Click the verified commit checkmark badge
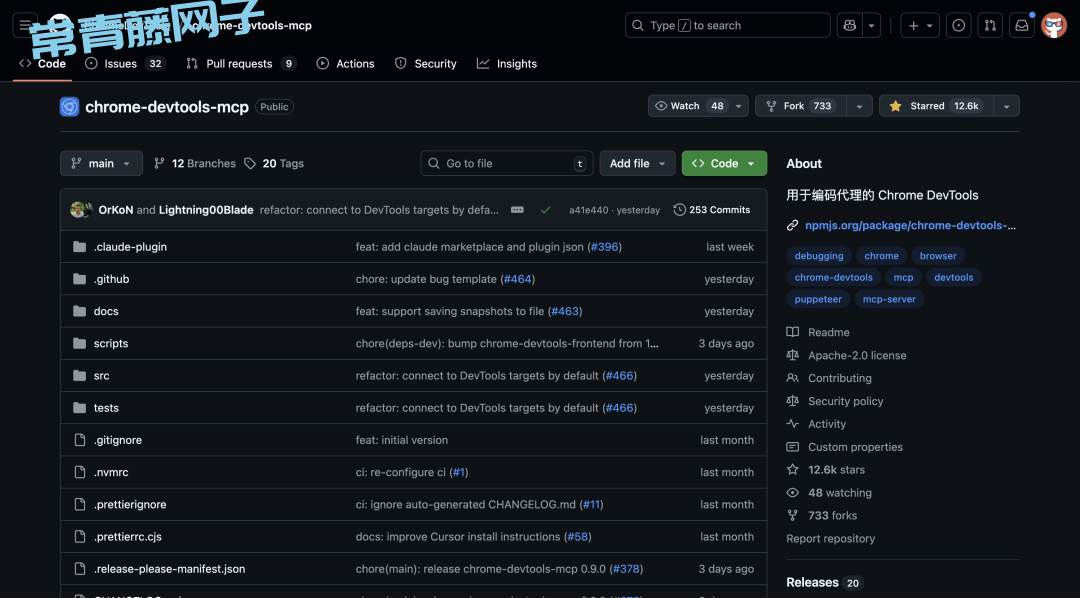 (x=546, y=209)
